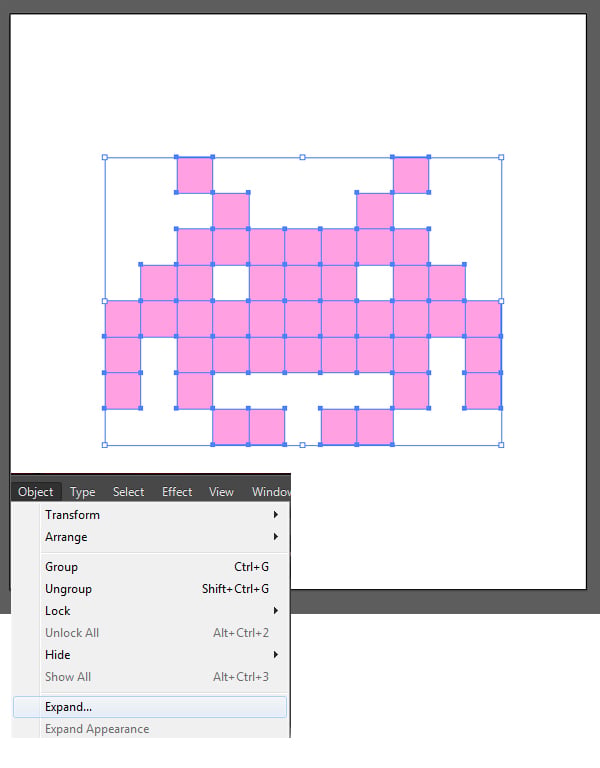Open the Effect menu
Screen dimensions: 600x768
pyautogui.click(x=177, y=492)
